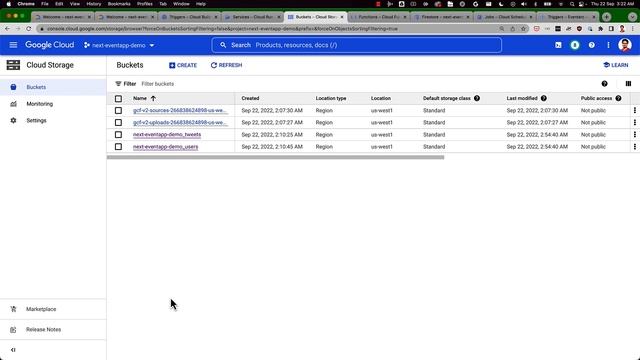Sort by the Created column header
This screenshot has width=640, height=360.
pos(250,98)
